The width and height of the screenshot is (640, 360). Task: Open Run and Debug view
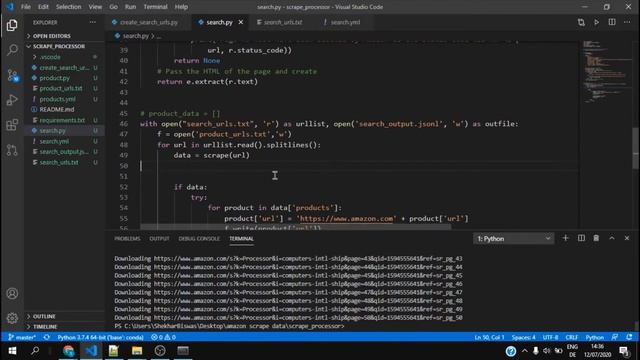[12, 100]
